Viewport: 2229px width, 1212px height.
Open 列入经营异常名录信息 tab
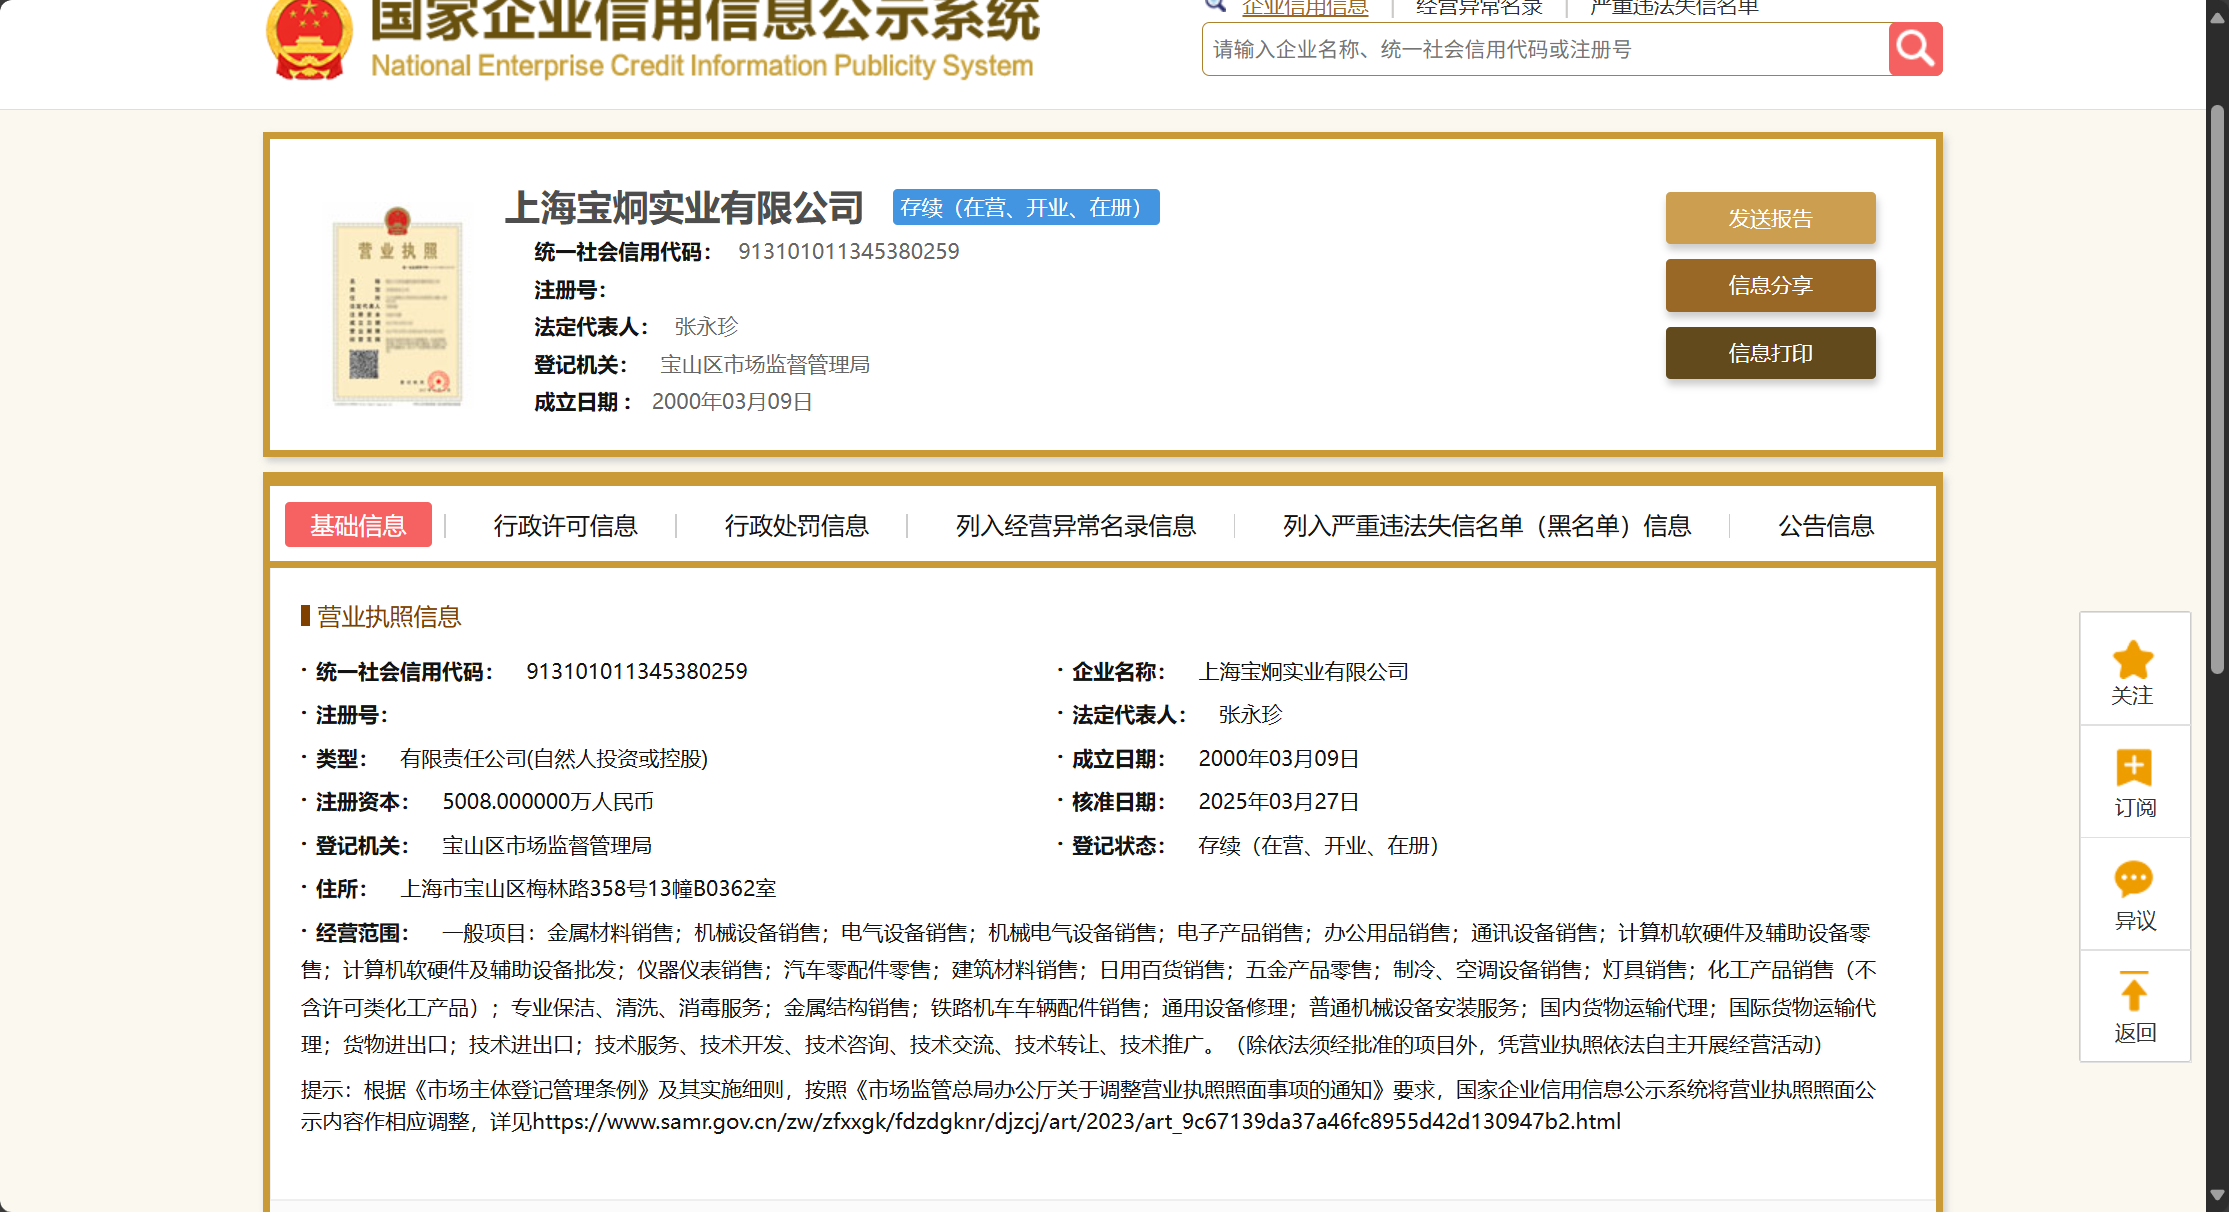(1075, 526)
